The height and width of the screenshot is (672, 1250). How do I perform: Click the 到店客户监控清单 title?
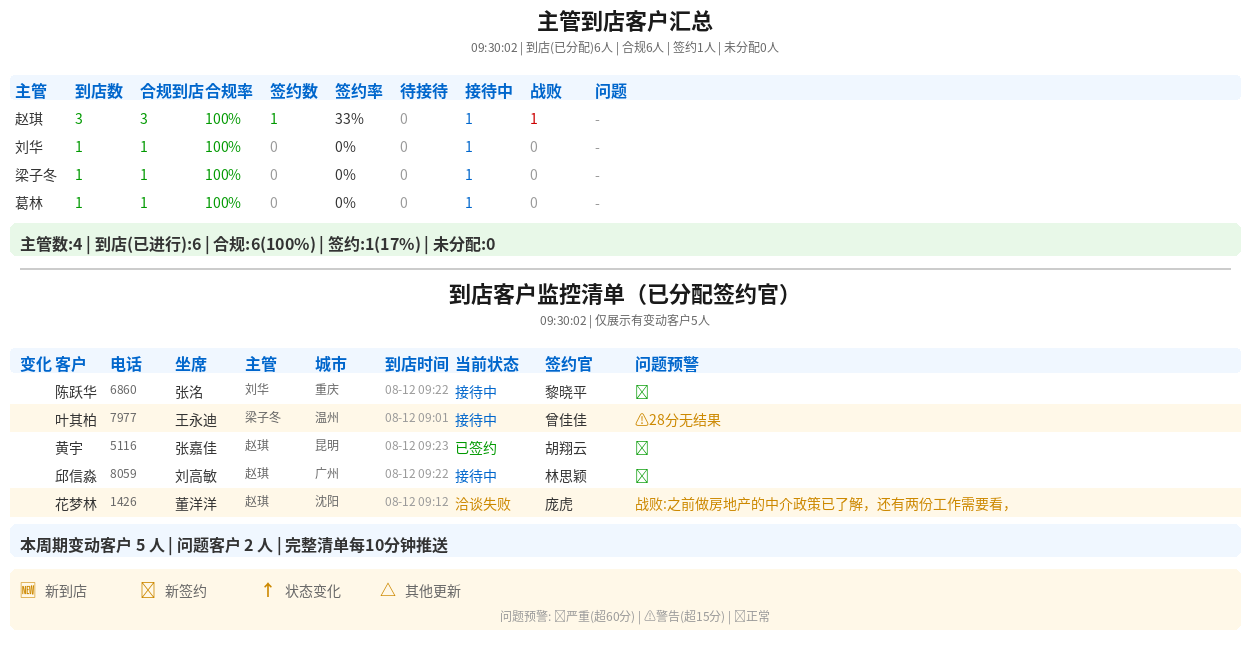(x=625, y=295)
